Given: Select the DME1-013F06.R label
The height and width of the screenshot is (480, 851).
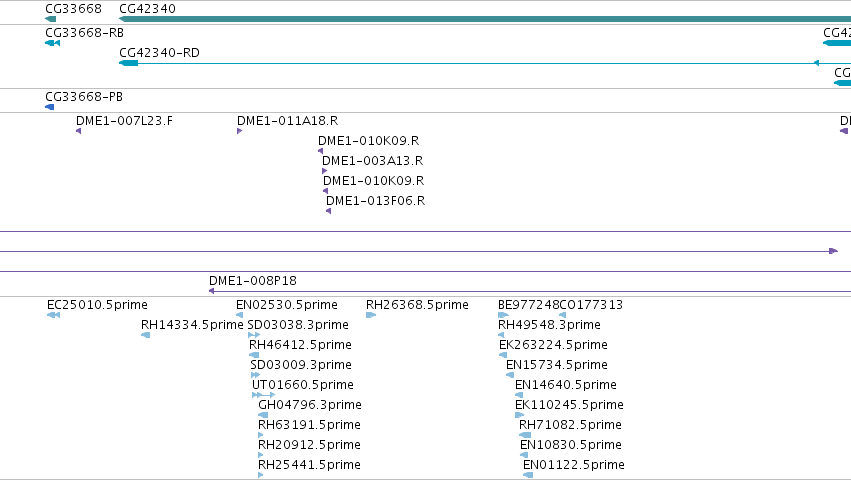Looking at the screenshot, I should pyautogui.click(x=376, y=201).
